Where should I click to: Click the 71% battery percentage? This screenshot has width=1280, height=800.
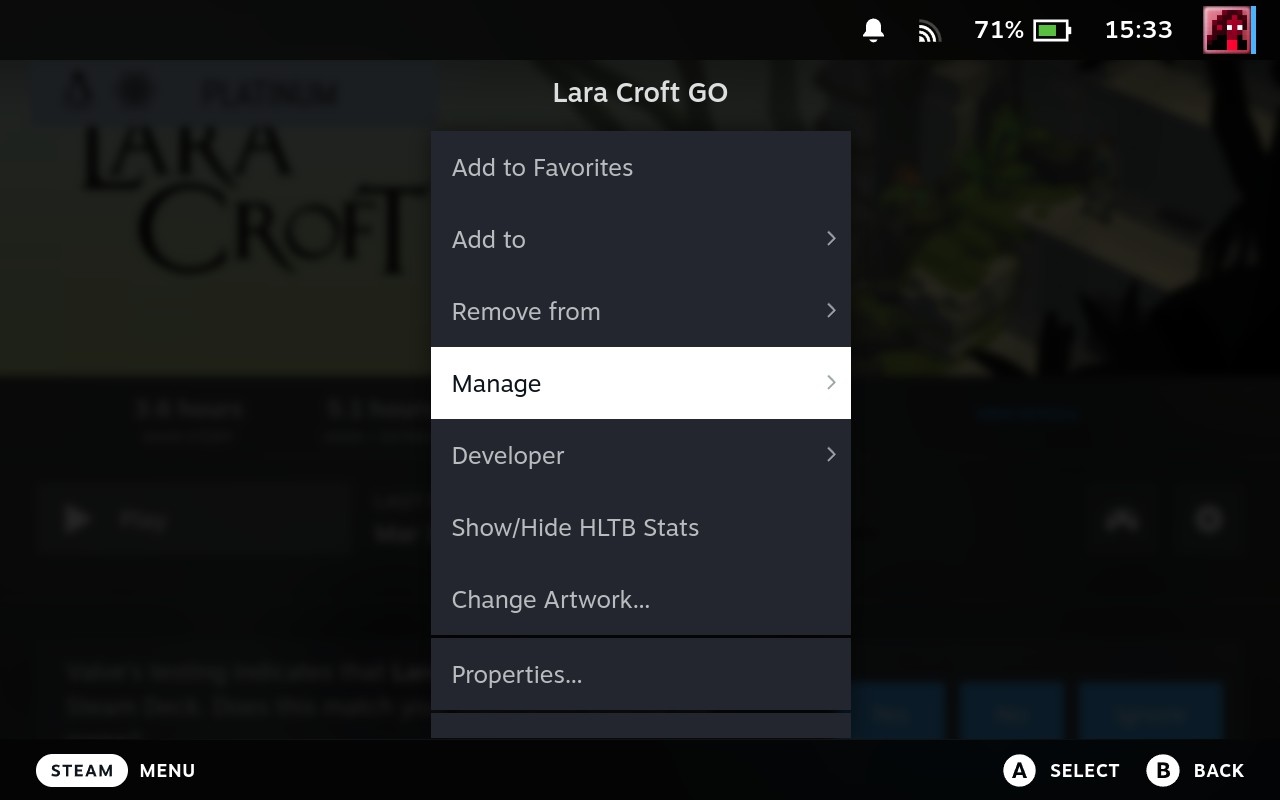pos(999,30)
